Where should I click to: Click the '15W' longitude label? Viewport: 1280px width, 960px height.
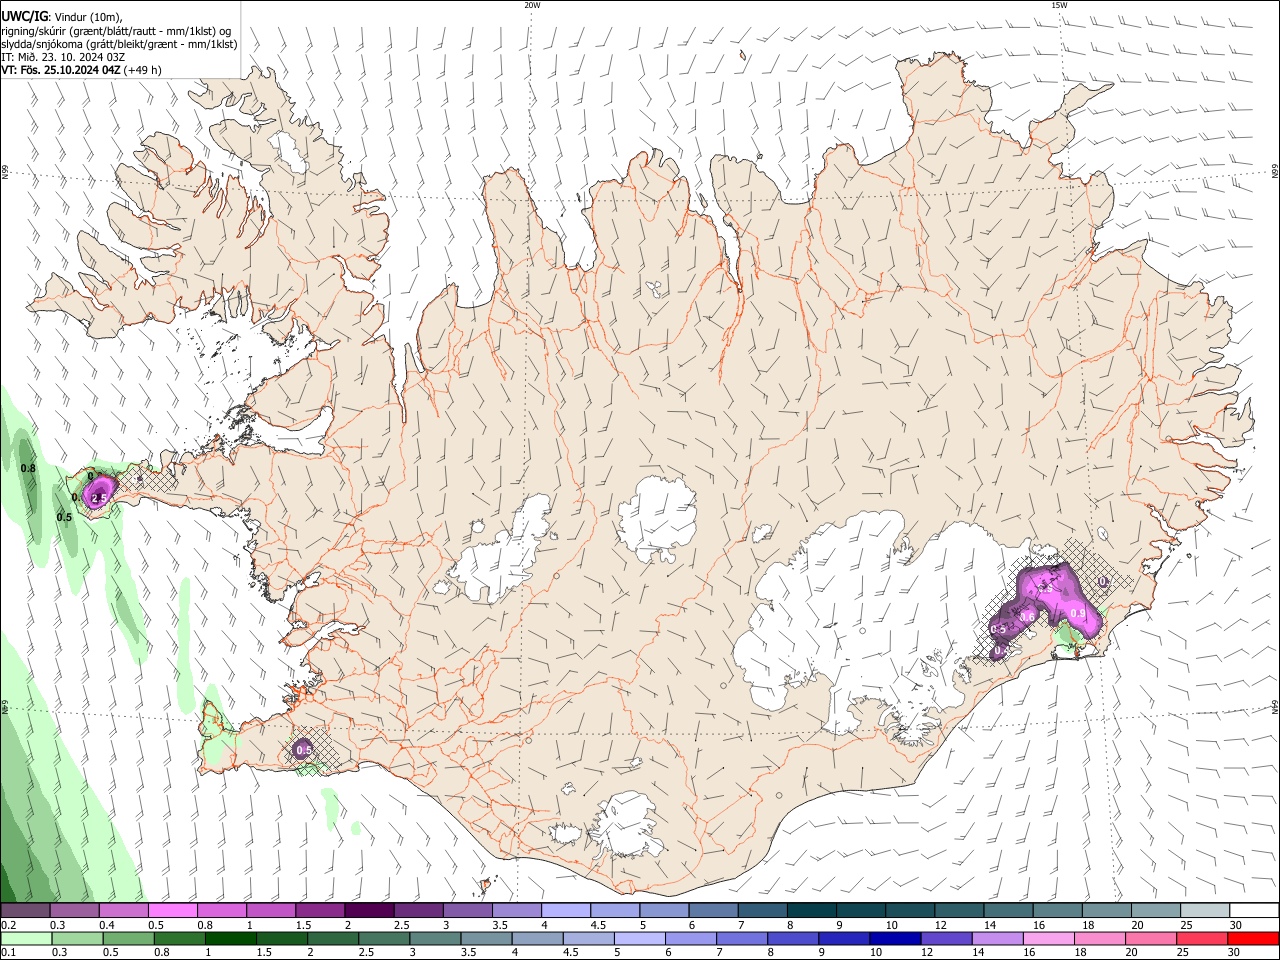pyautogui.click(x=1059, y=5)
